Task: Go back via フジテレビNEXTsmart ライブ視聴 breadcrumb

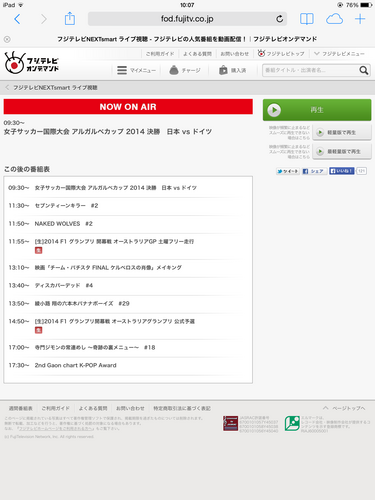Action: pos(52,88)
